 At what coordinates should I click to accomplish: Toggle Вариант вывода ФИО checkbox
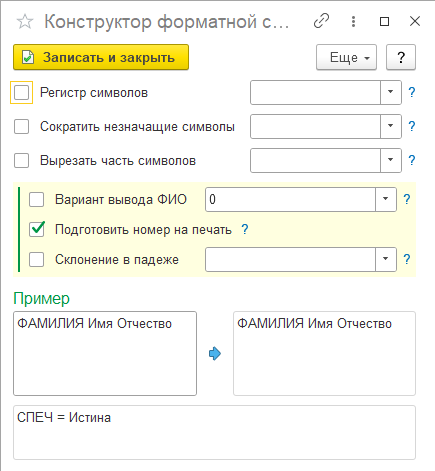[x=36, y=199]
